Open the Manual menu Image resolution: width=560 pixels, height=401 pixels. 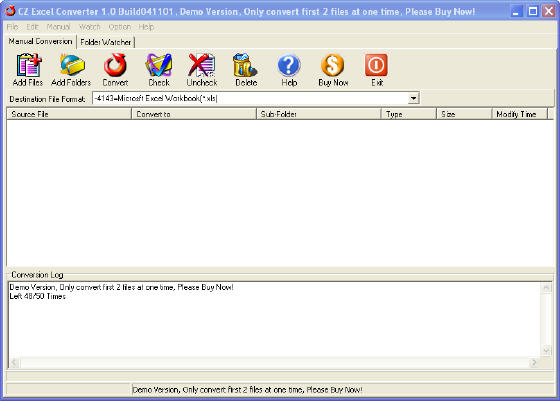point(59,27)
